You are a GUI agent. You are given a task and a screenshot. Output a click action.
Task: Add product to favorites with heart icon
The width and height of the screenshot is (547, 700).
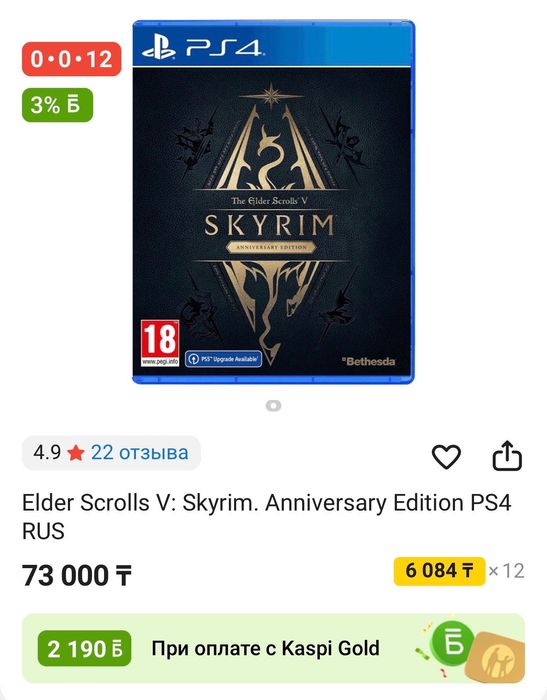(446, 456)
